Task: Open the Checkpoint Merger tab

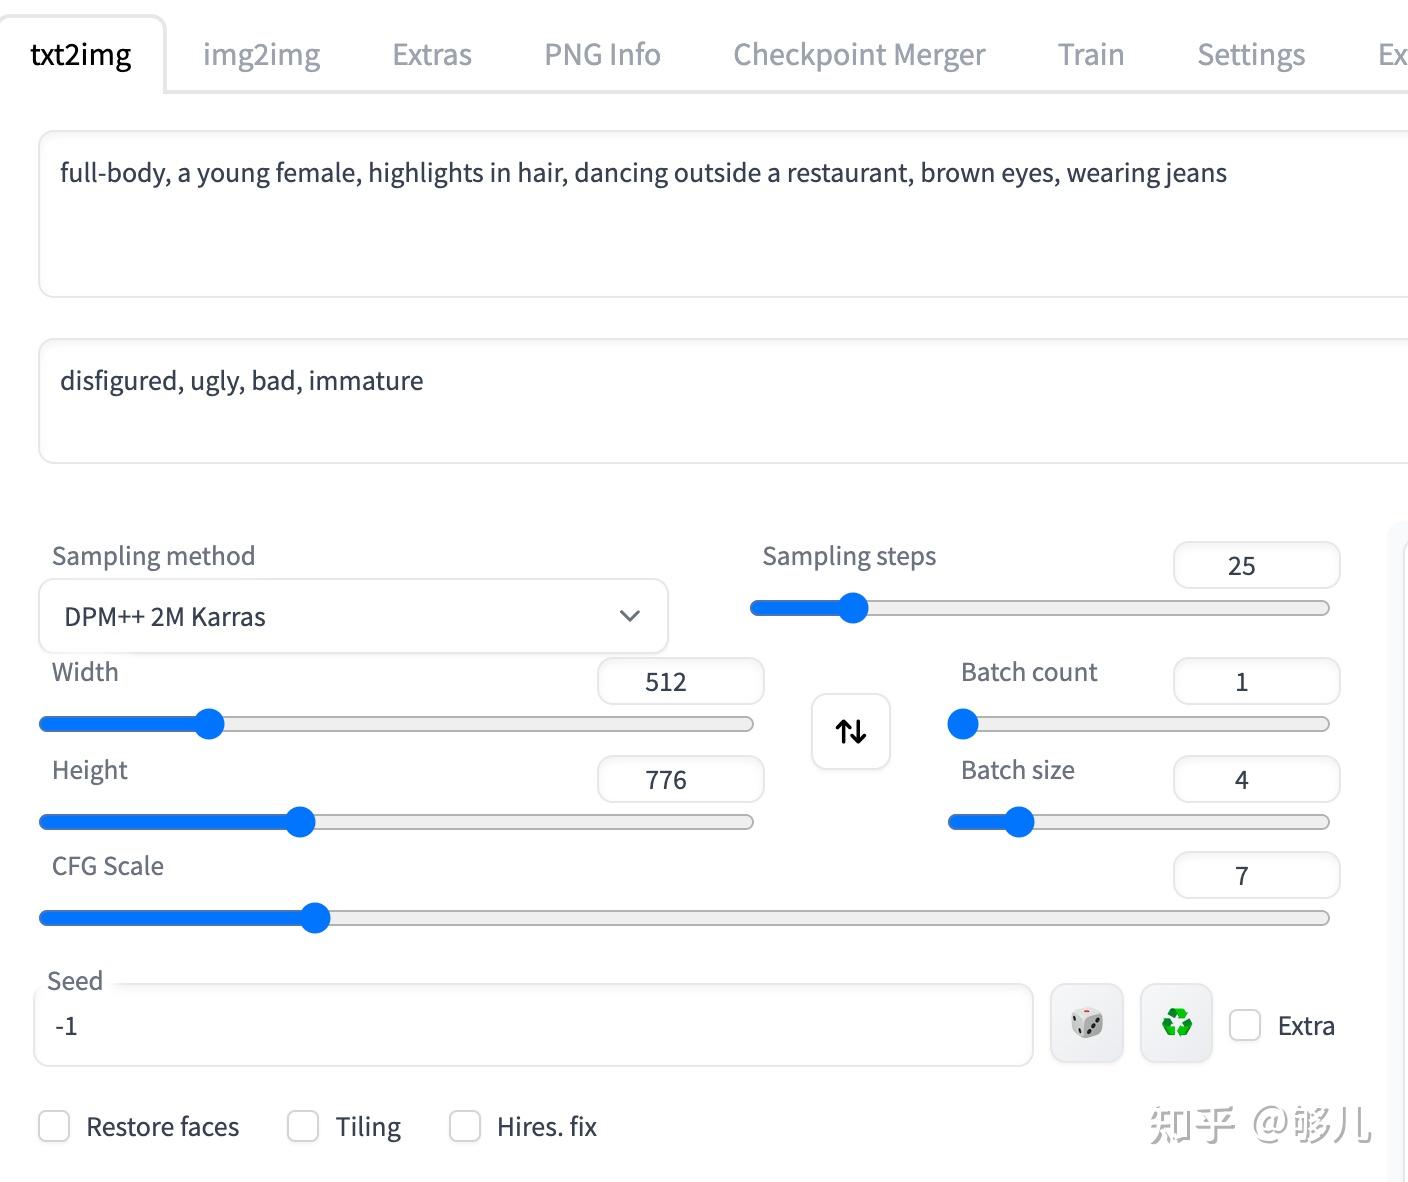Action: pos(859,55)
